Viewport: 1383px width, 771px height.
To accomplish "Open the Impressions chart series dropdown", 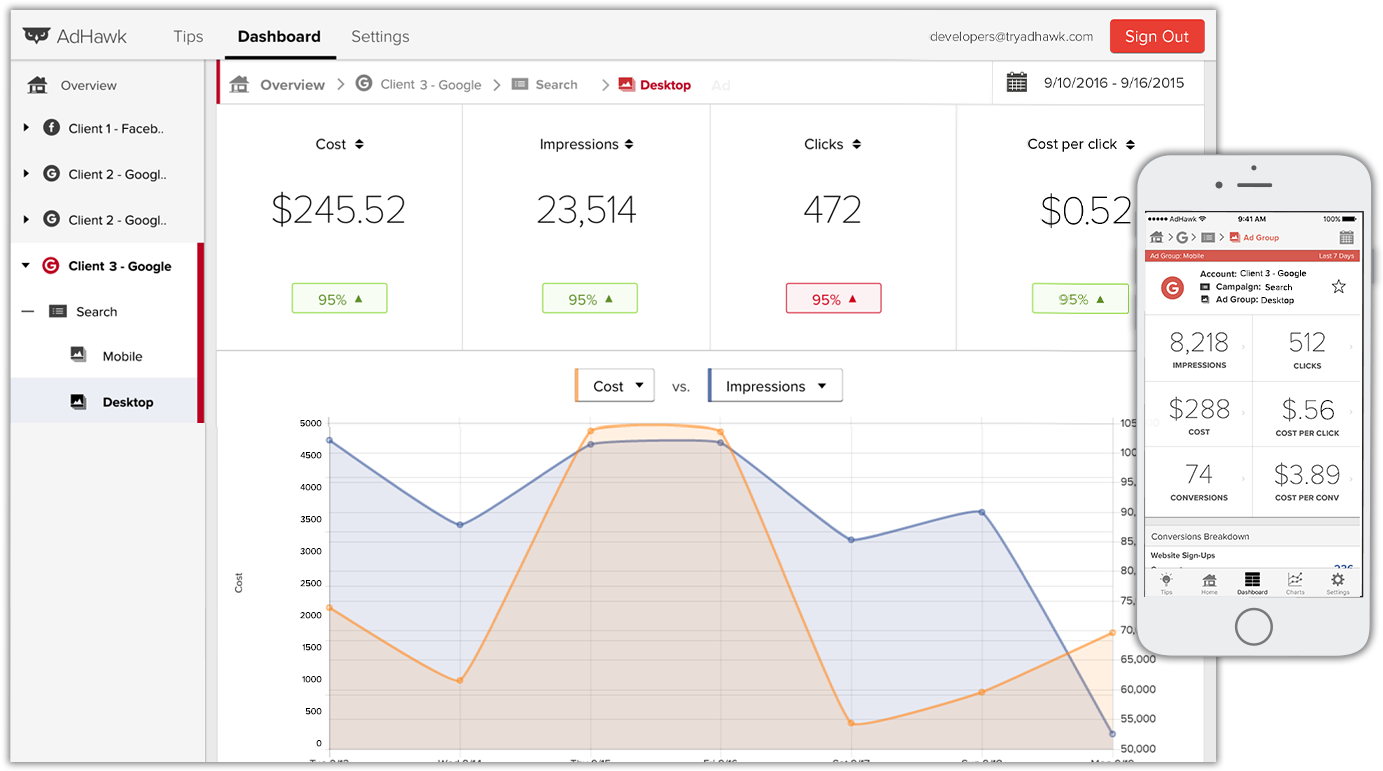I will pyautogui.click(x=775, y=386).
